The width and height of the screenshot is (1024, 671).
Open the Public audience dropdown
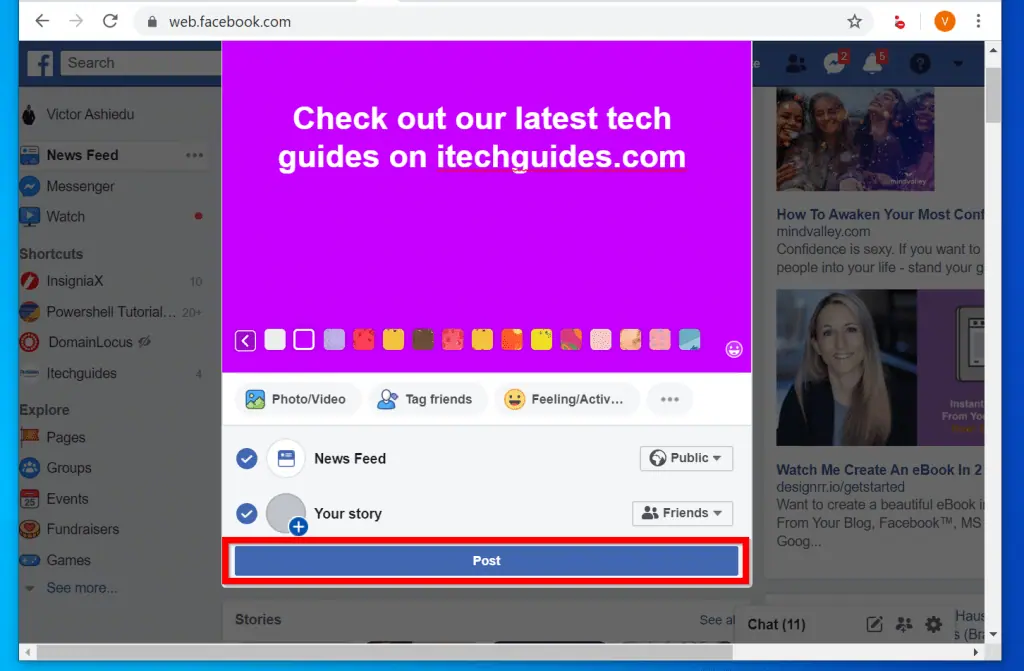click(x=686, y=458)
